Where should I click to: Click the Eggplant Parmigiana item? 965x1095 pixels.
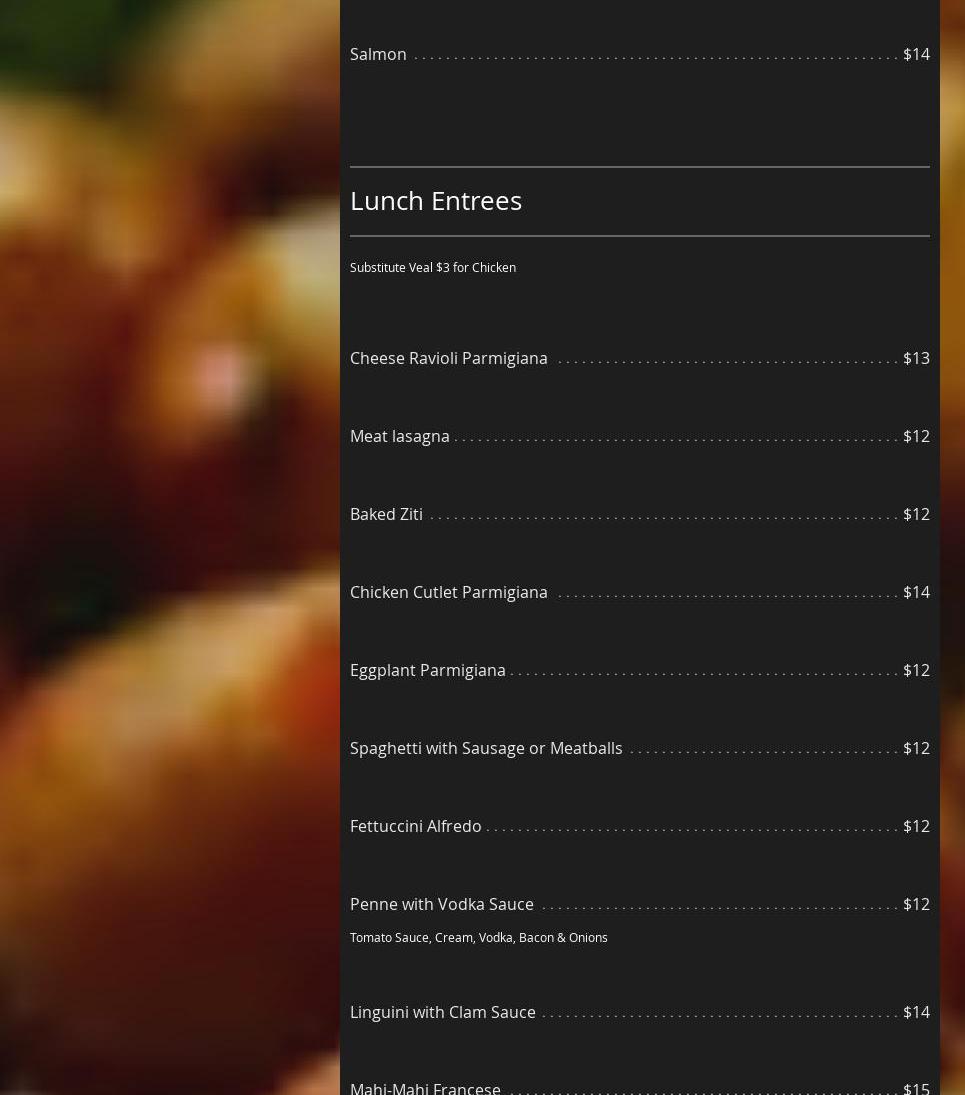tap(428, 670)
